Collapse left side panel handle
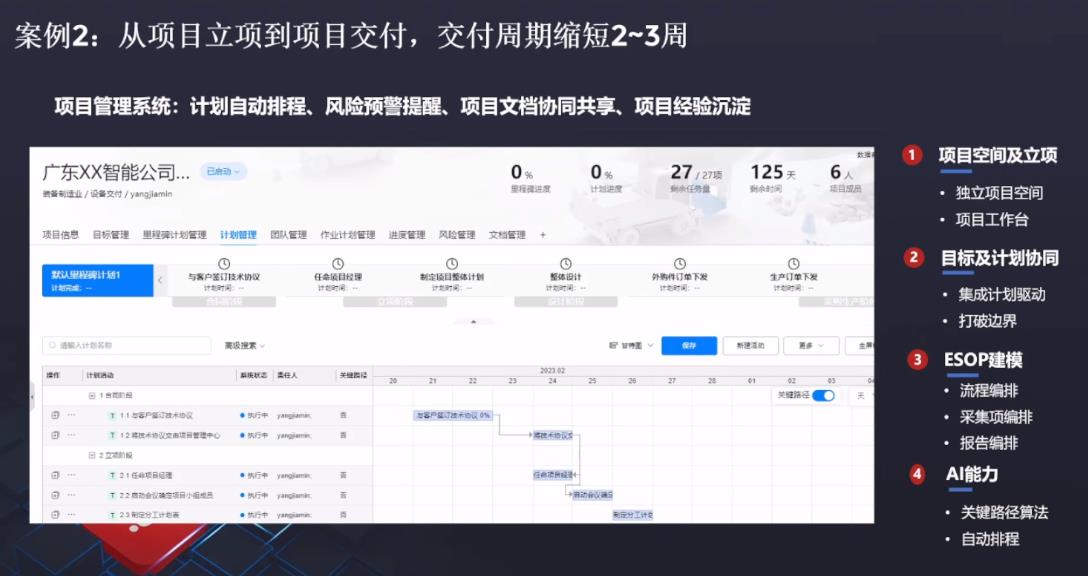The image size is (1088, 576). click(33, 397)
